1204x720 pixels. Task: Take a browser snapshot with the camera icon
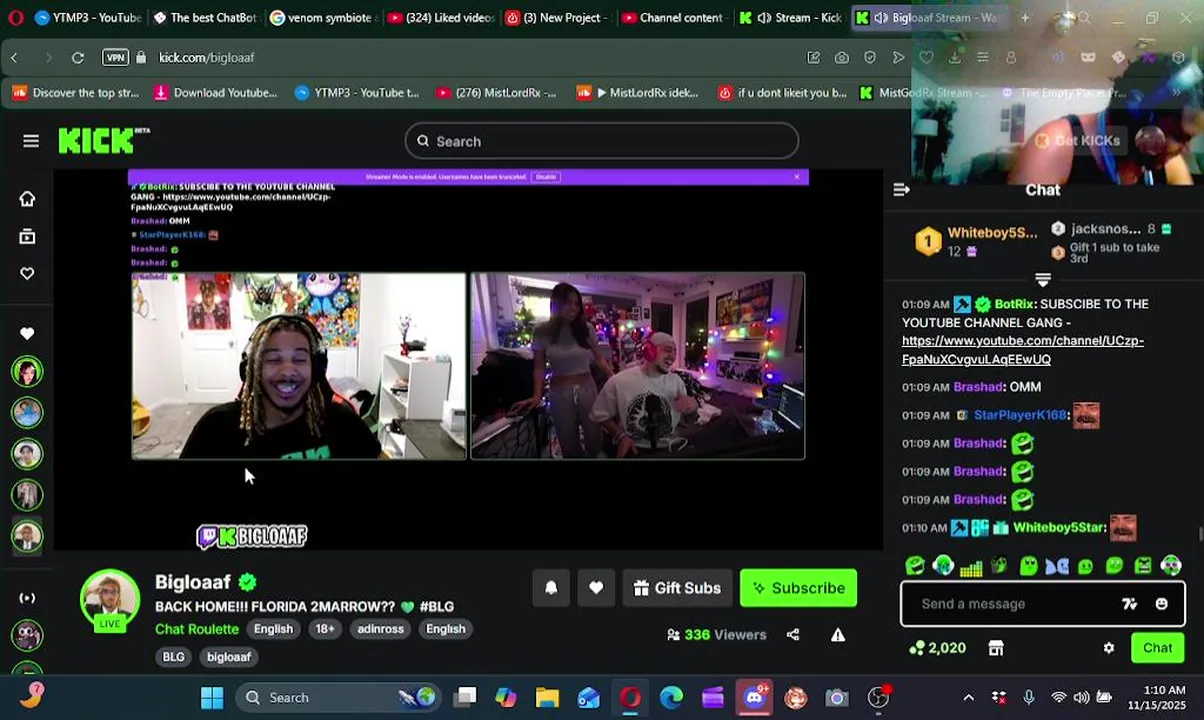842,58
